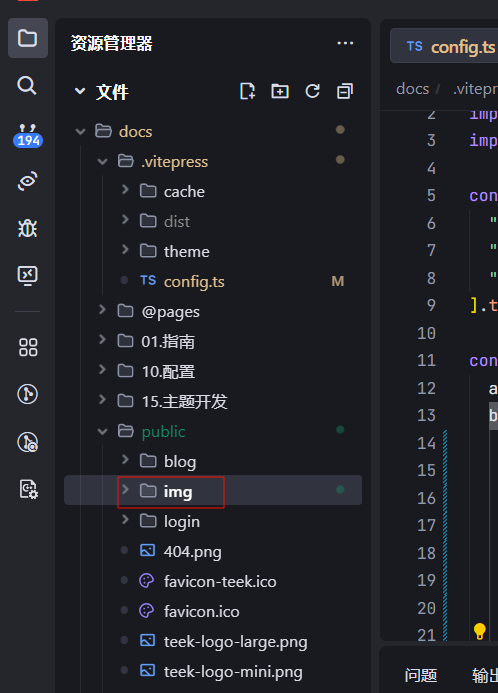Image resolution: width=498 pixels, height=693 pixels.
Task: Open the remote explorer monitor icon
Action: coord(27,276)
